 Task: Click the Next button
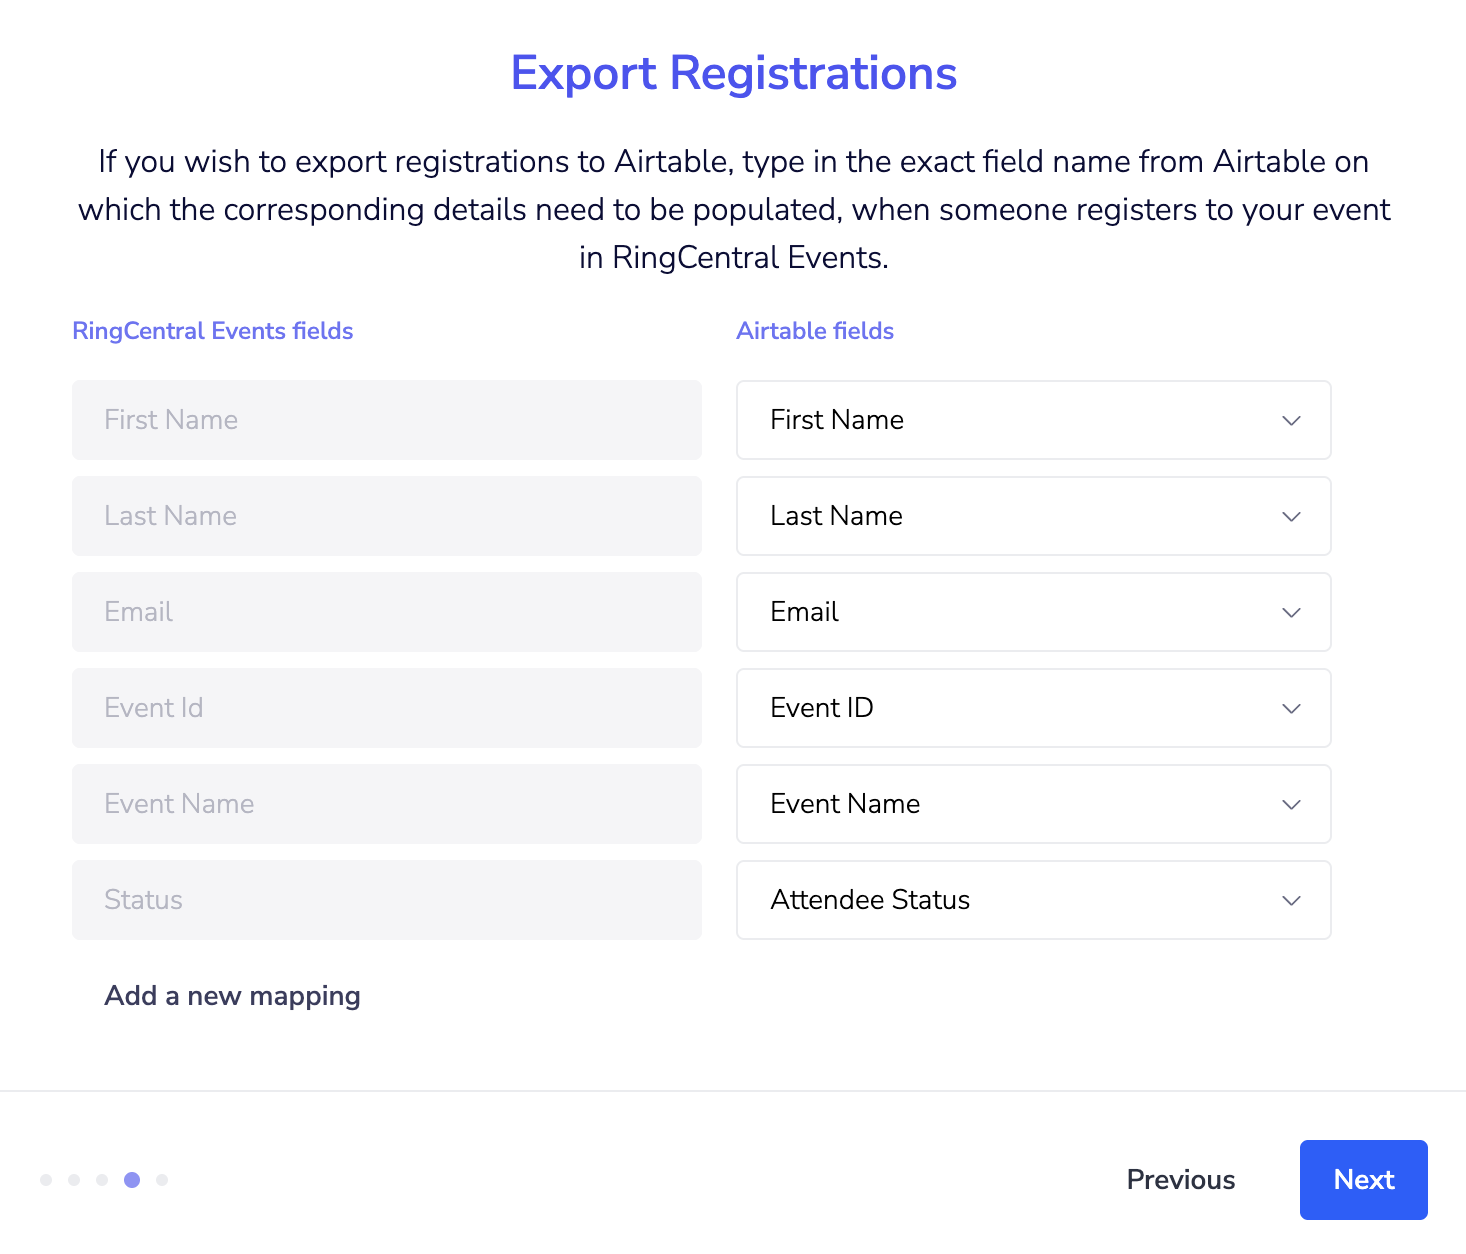click(x=1363, y=1180)
